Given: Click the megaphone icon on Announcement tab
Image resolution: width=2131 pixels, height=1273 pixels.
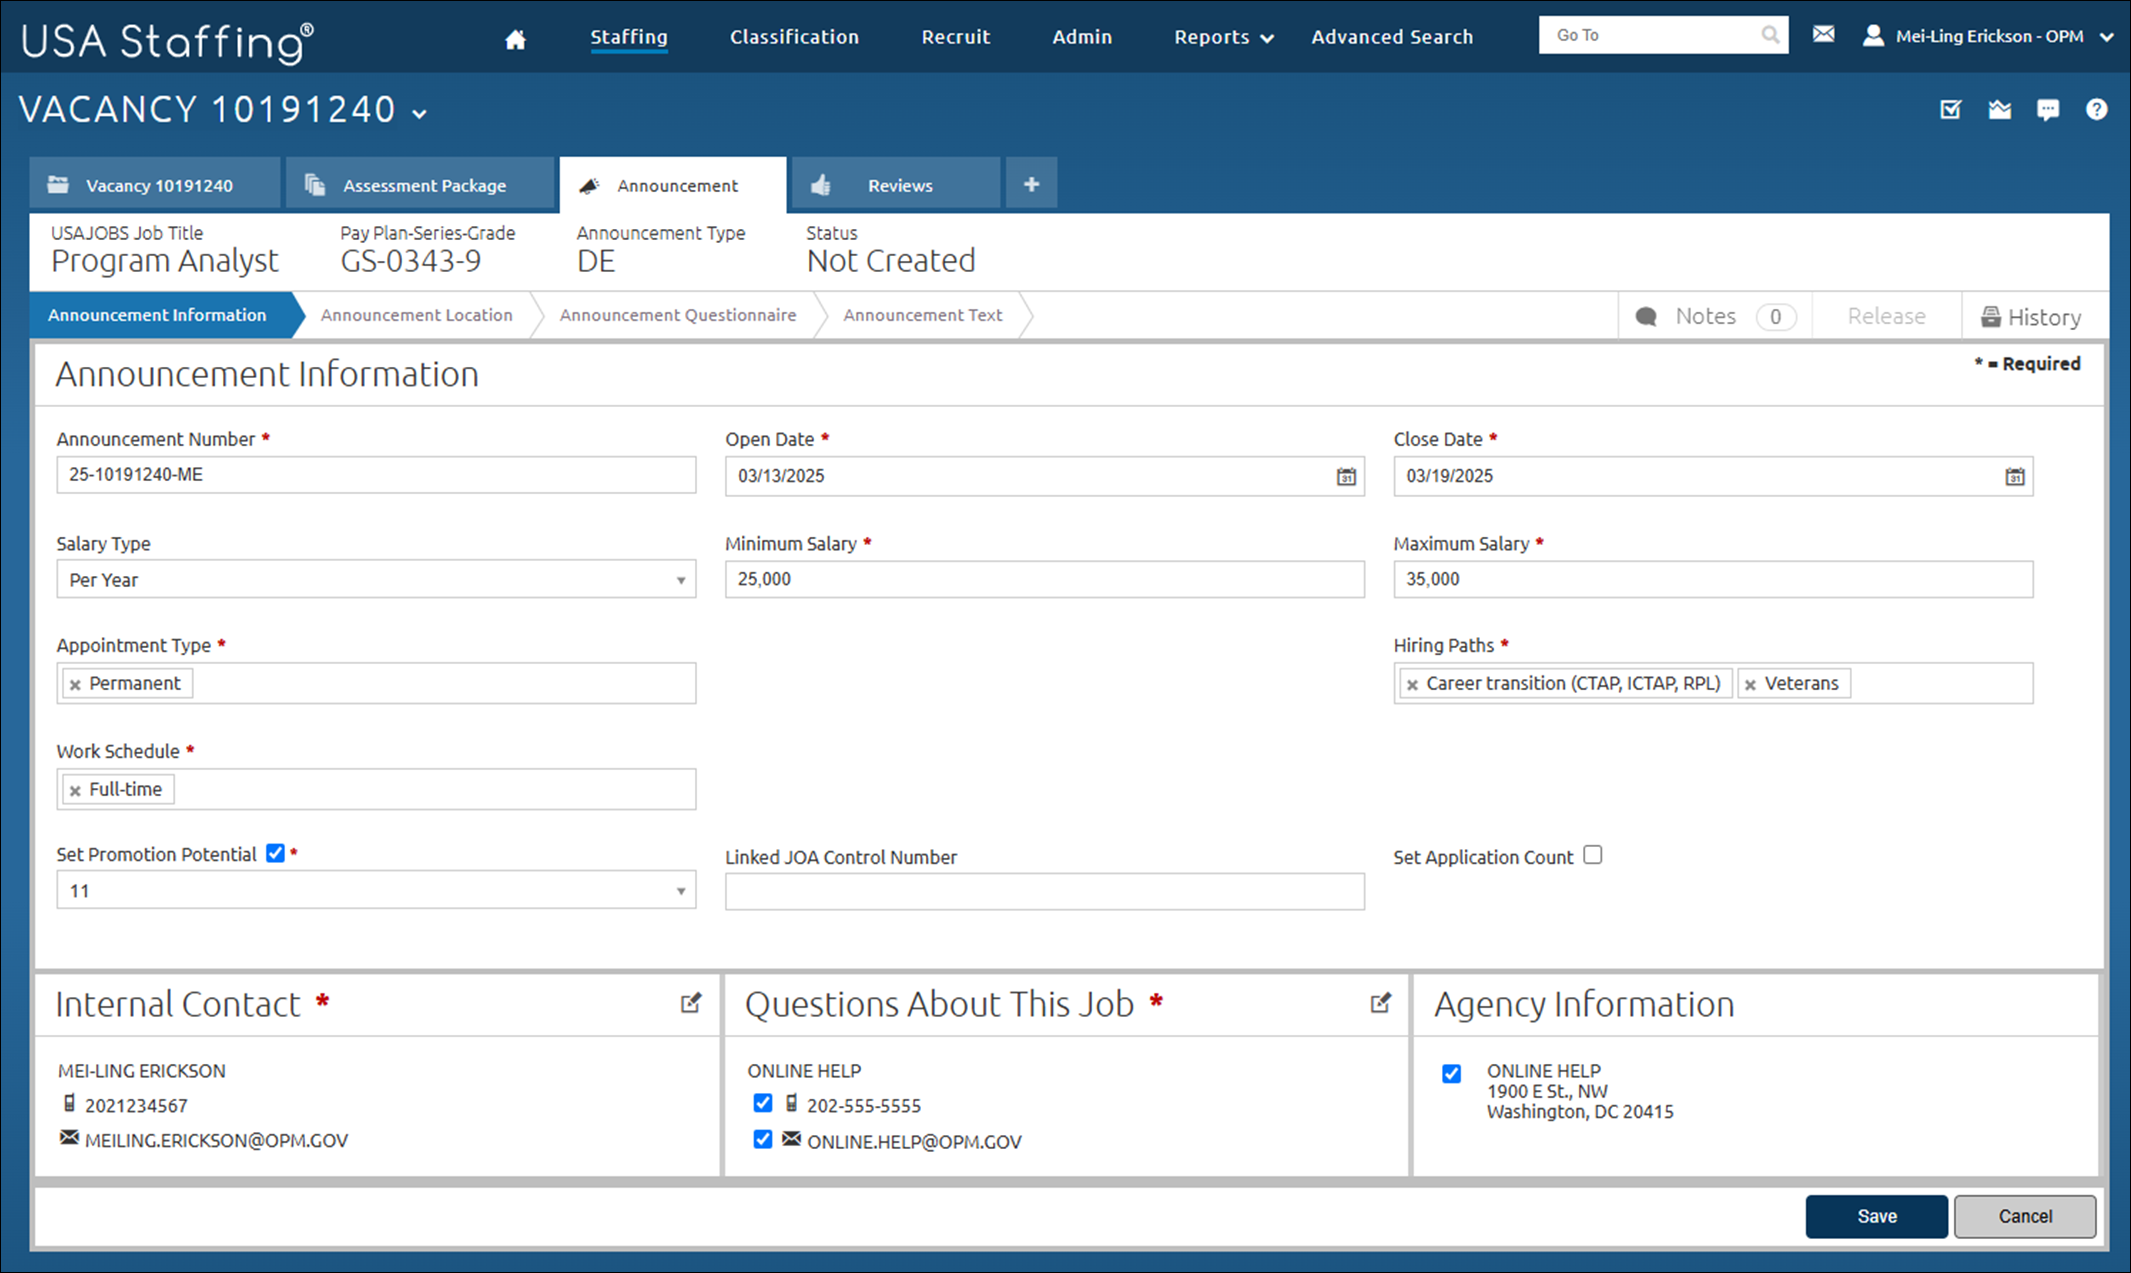Looking at the screenshot, I should pos(590,185).
